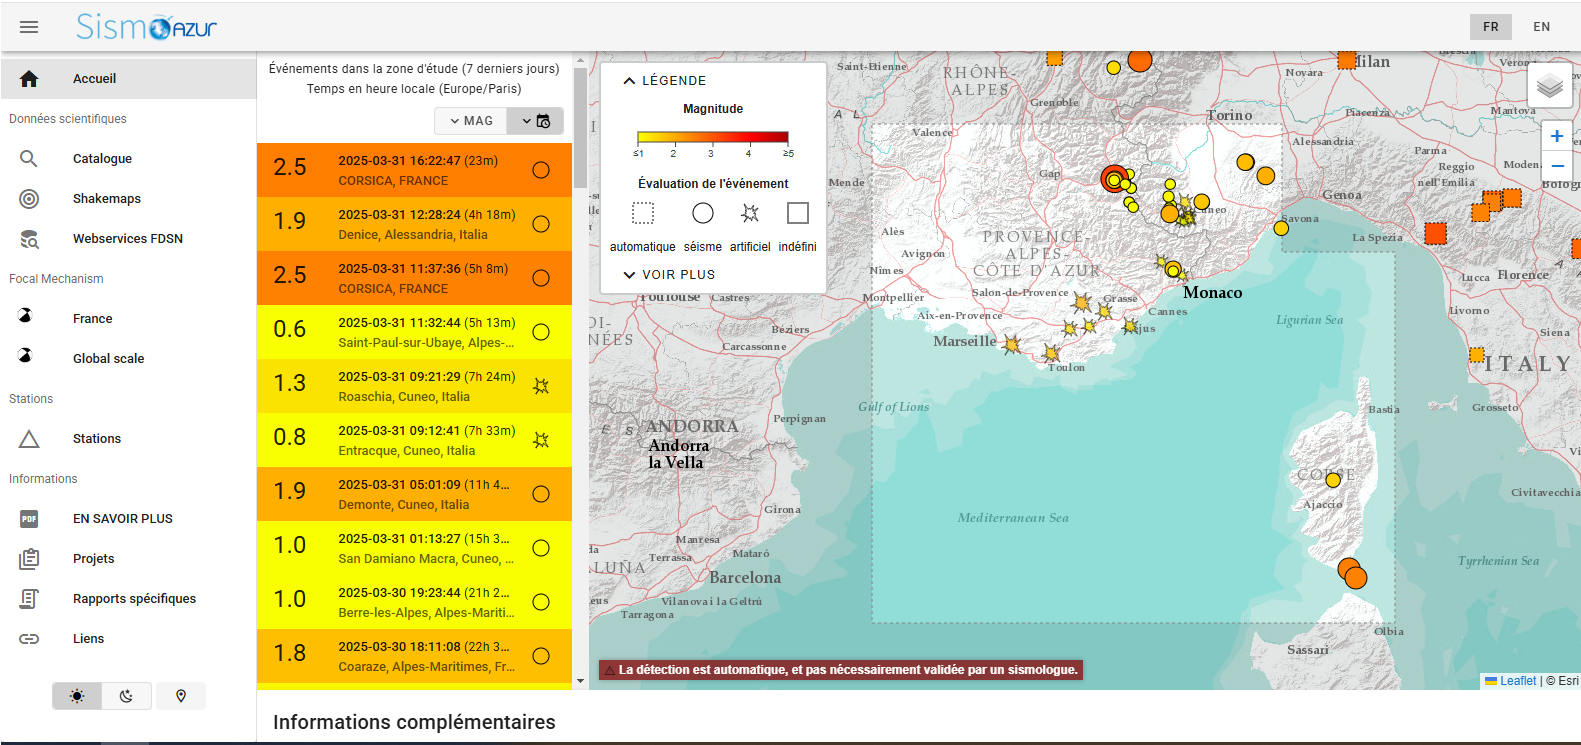Click the map pin location button

(x=181, y=696)
